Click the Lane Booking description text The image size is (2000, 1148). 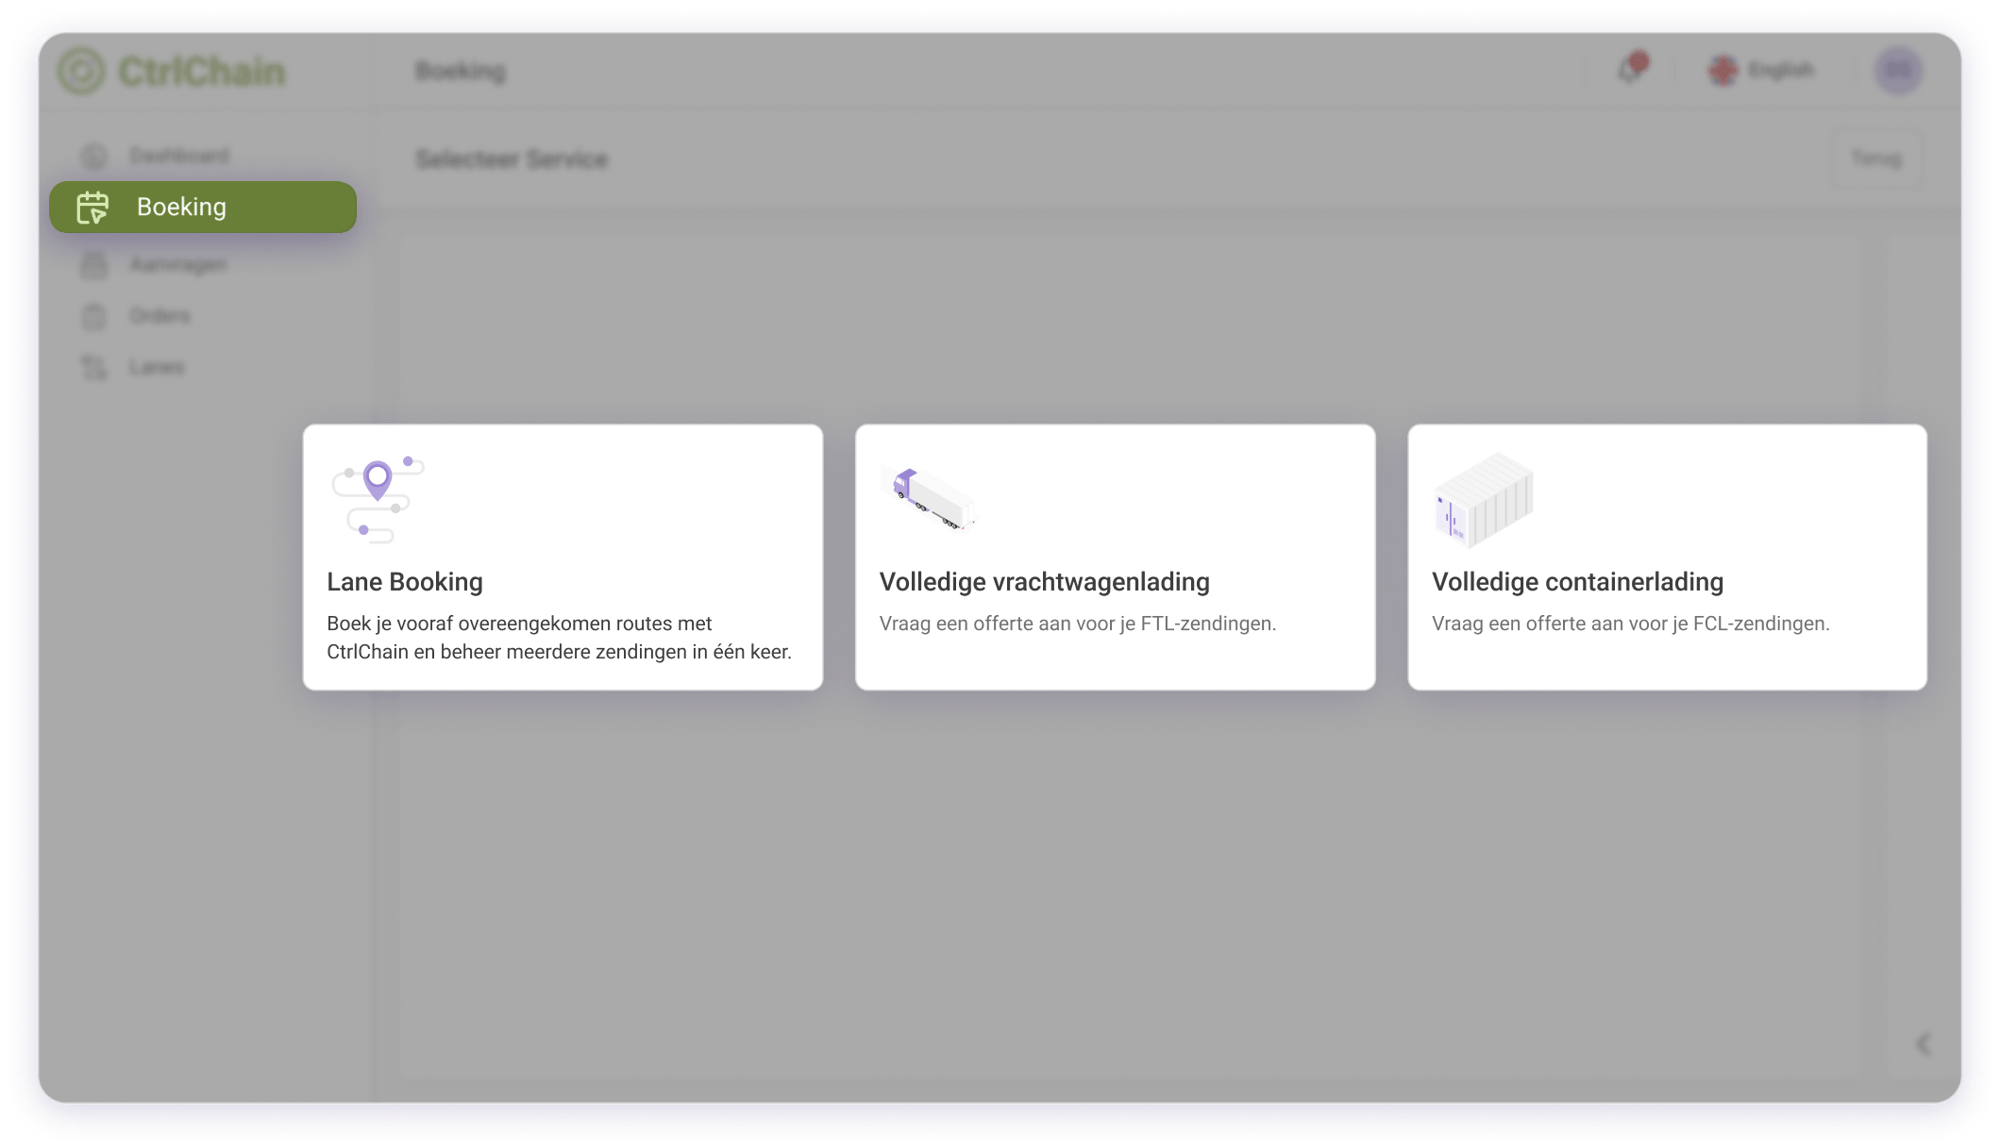point(559,637)
